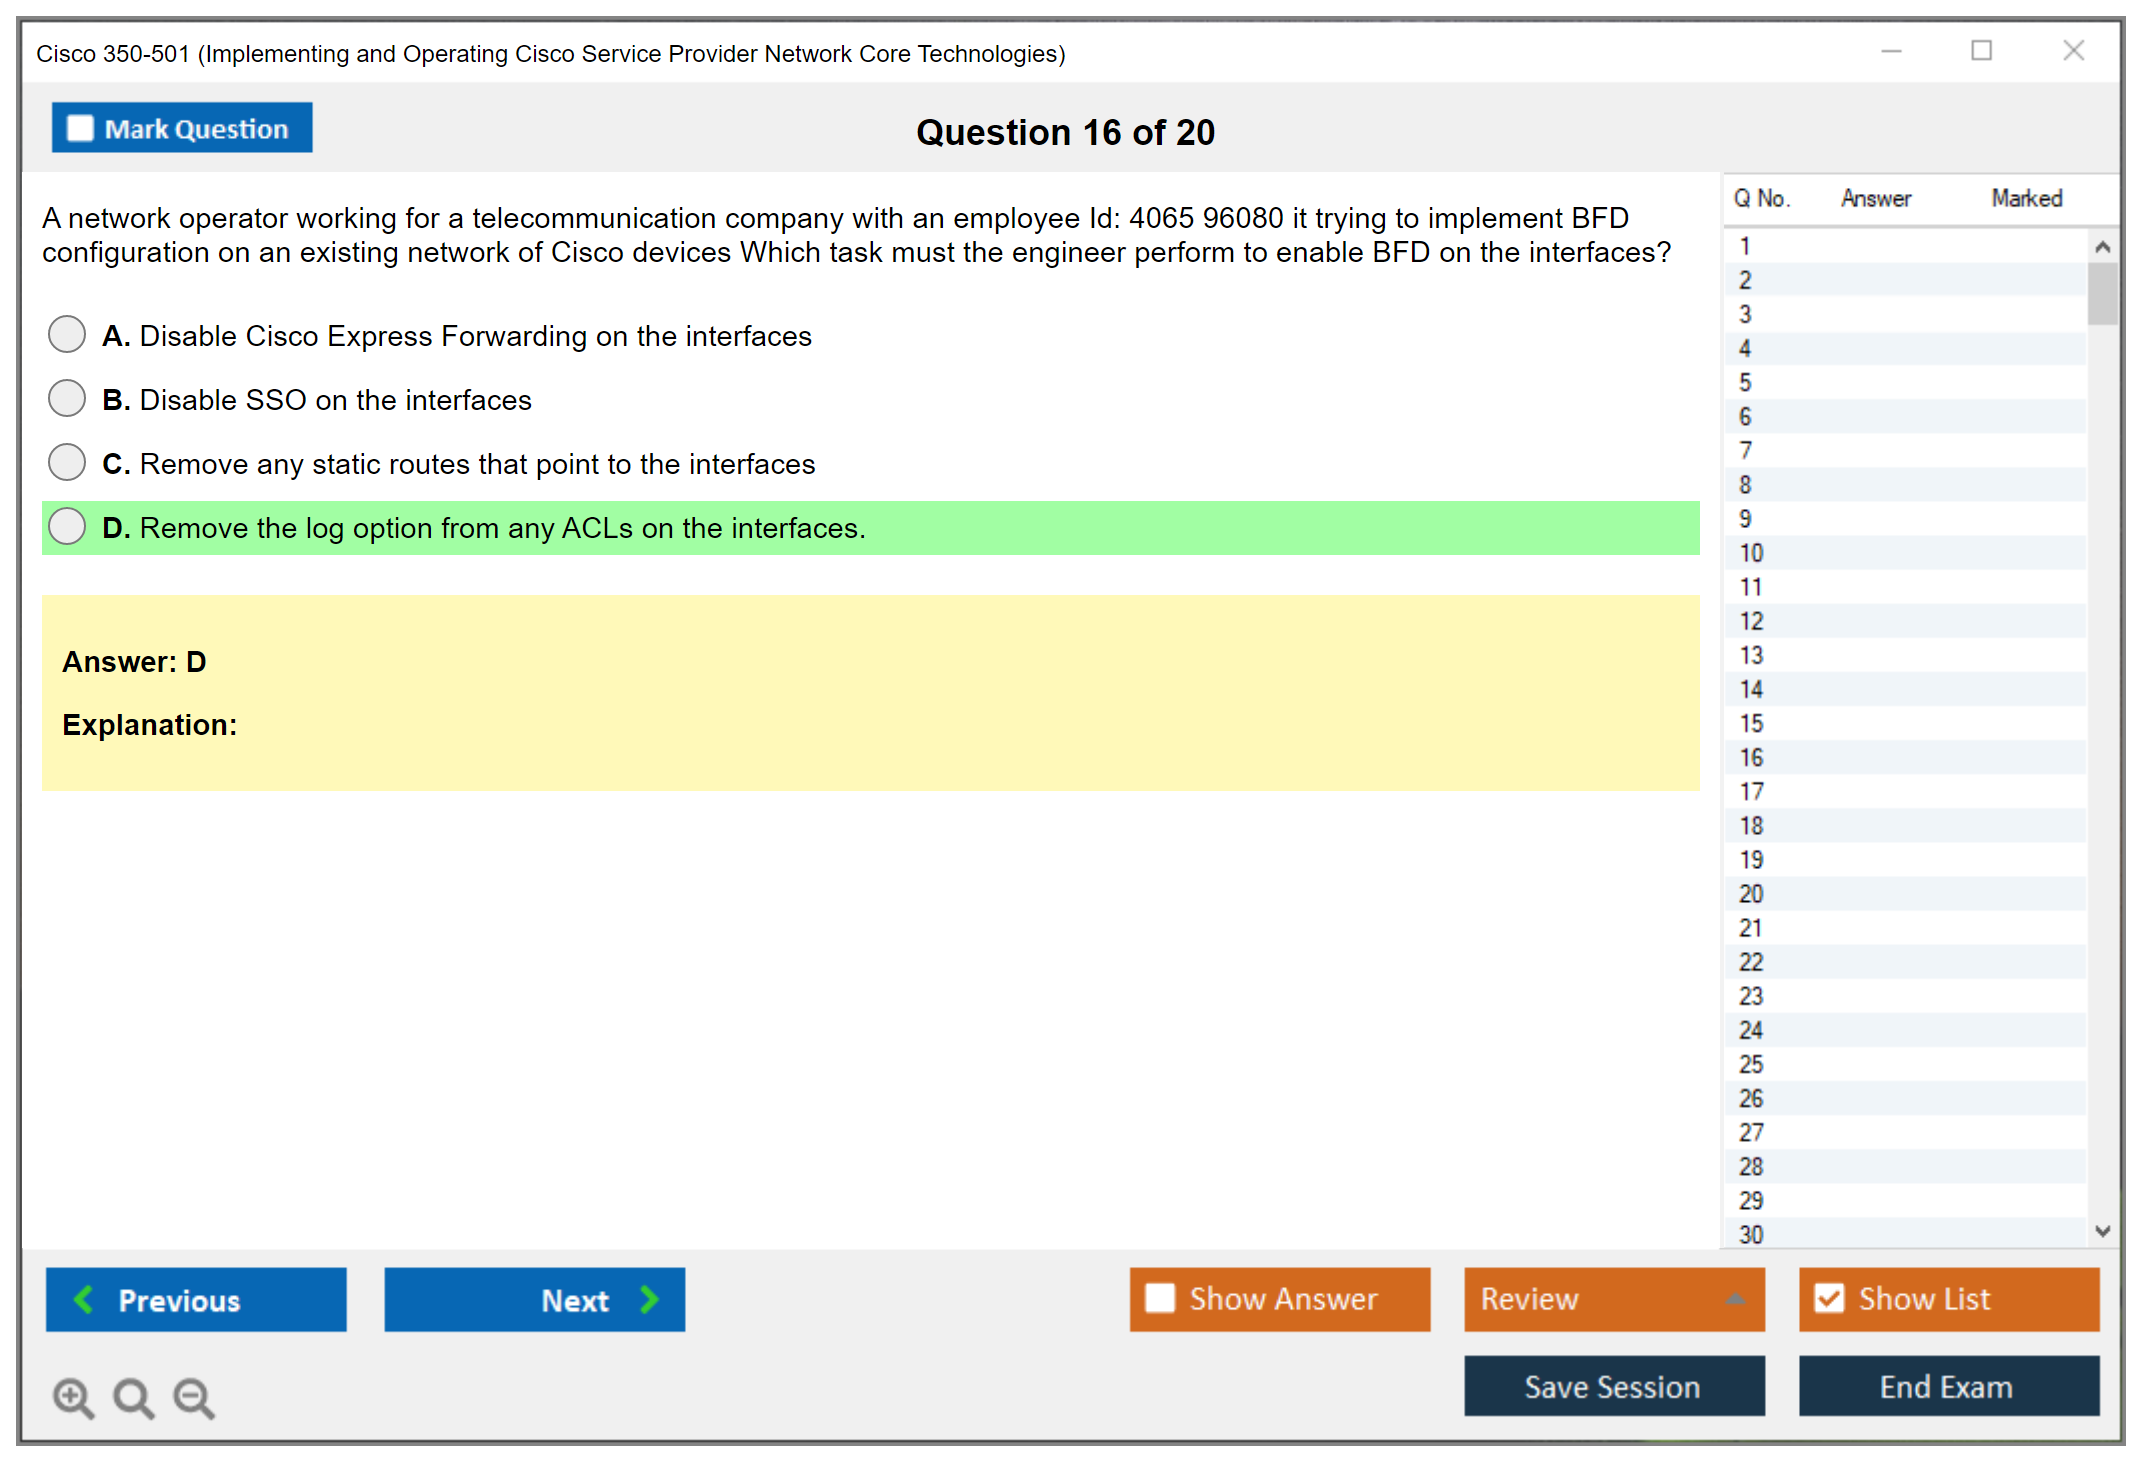Click the Save Session button
This screenshot has width=2150, height=1470.
pos(1613,1386)
